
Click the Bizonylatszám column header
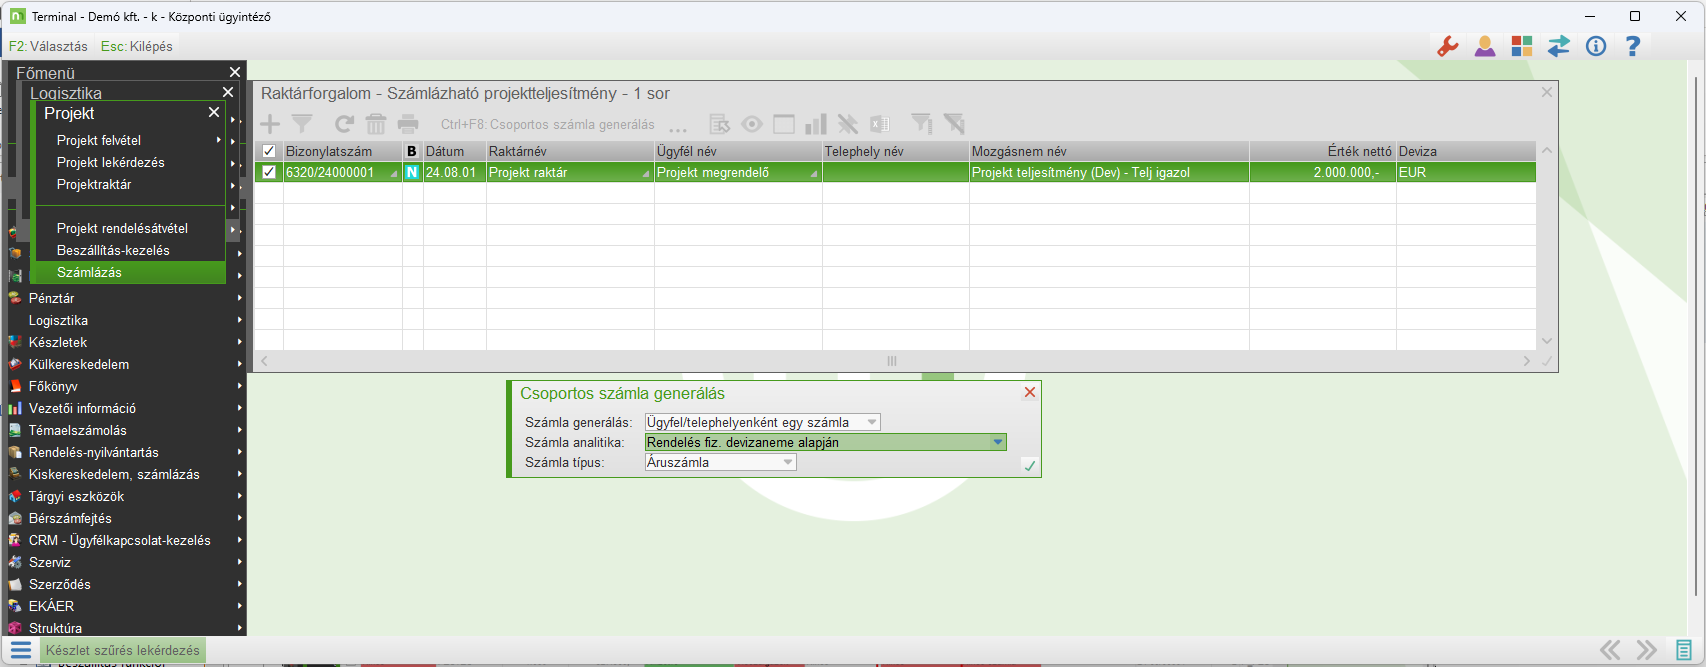[x=343, y=151]
